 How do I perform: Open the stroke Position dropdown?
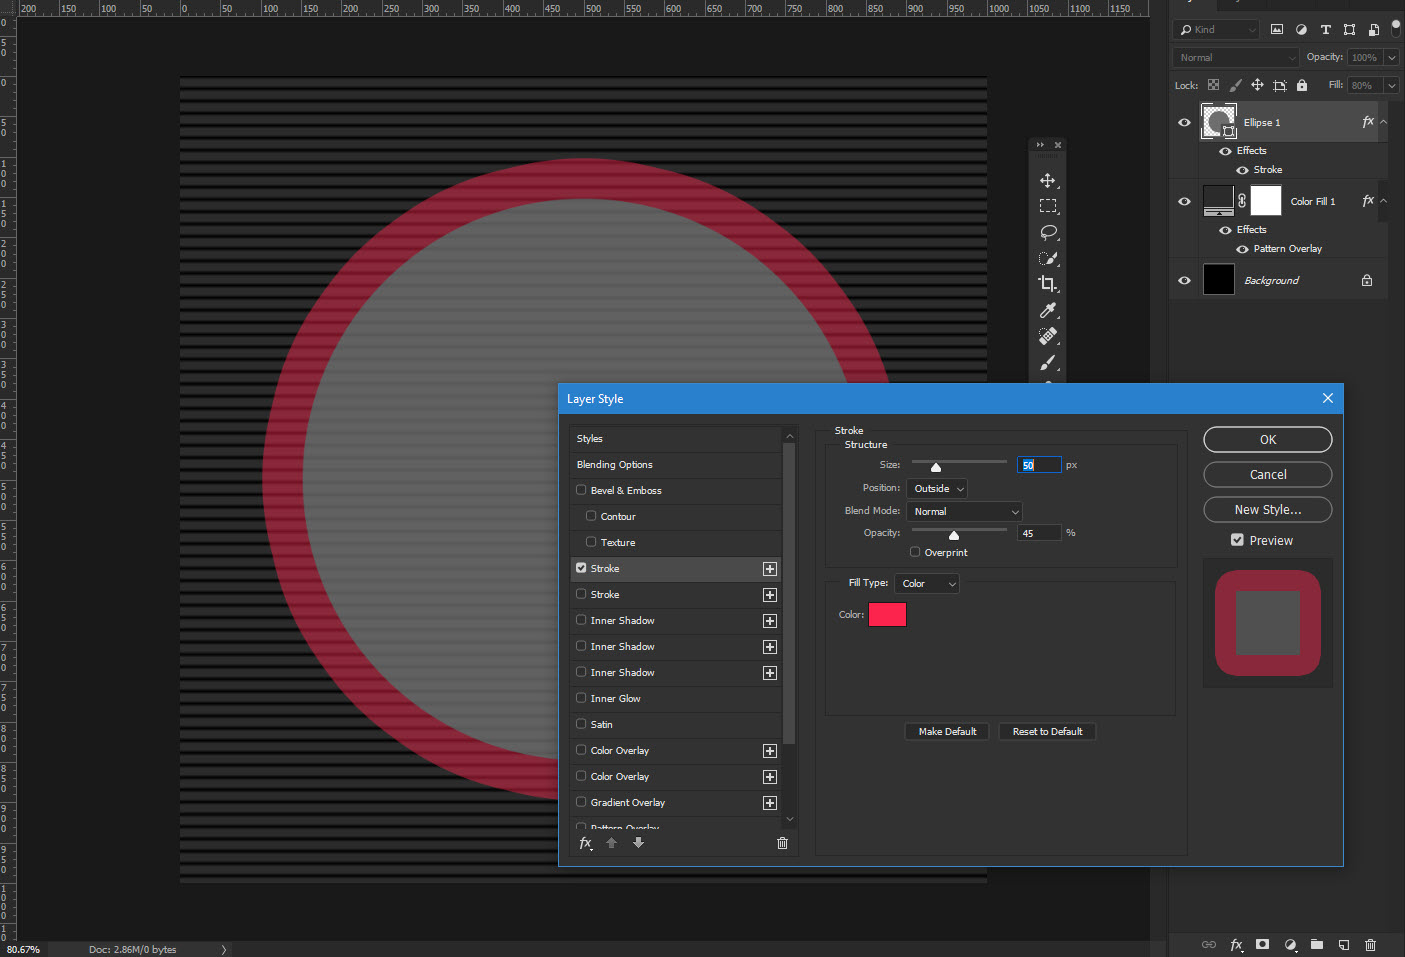936,488
